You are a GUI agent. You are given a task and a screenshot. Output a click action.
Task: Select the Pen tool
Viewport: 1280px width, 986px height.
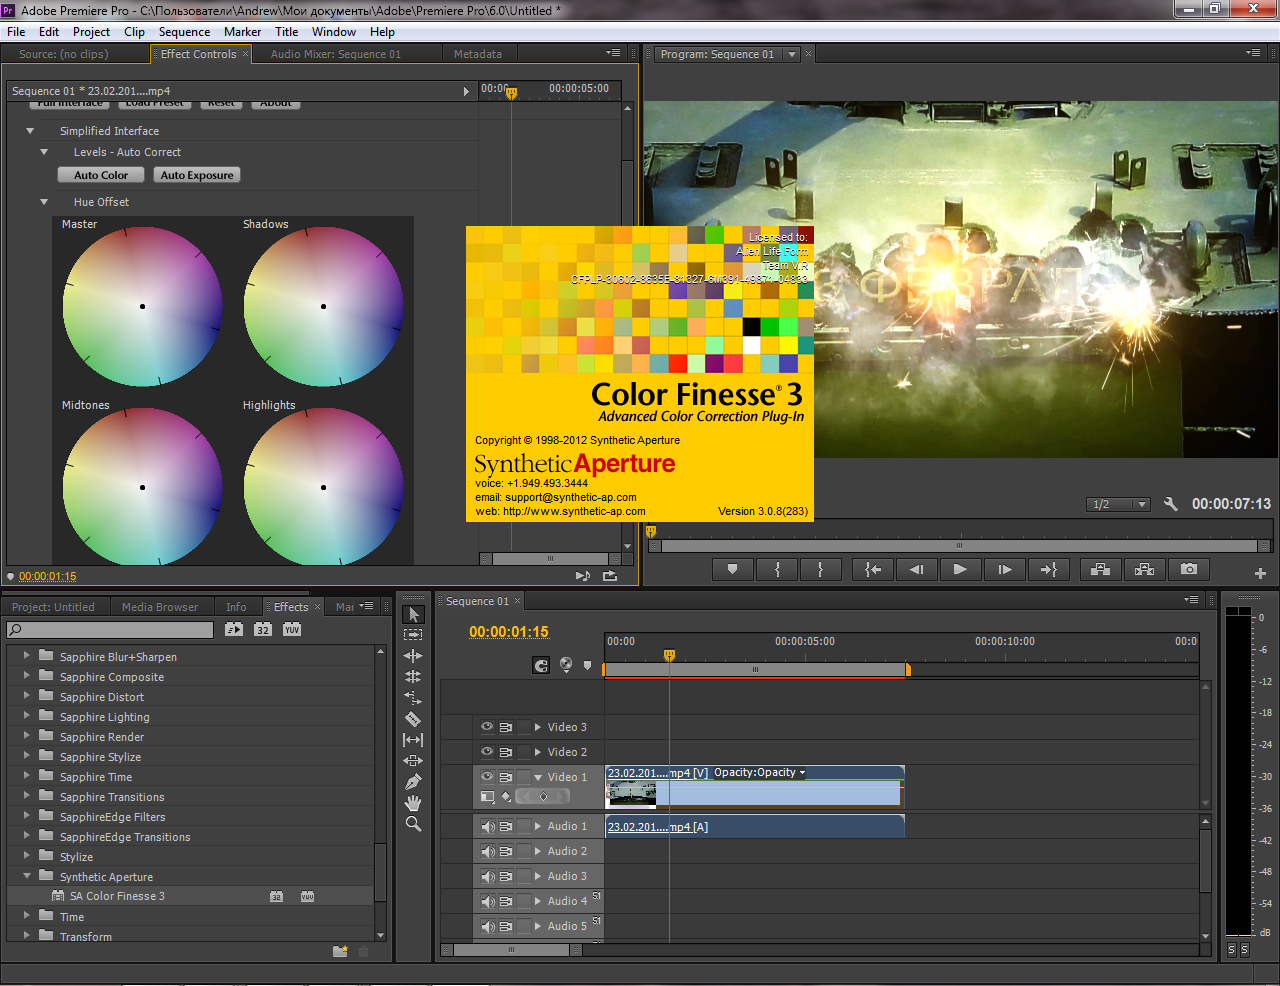click(x=413, y=782)
